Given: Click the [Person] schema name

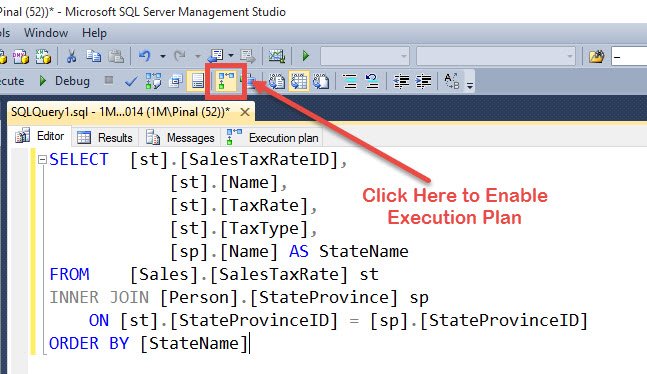Looking at the screenshot, I should pyautogui.click(x=198, y=298).
